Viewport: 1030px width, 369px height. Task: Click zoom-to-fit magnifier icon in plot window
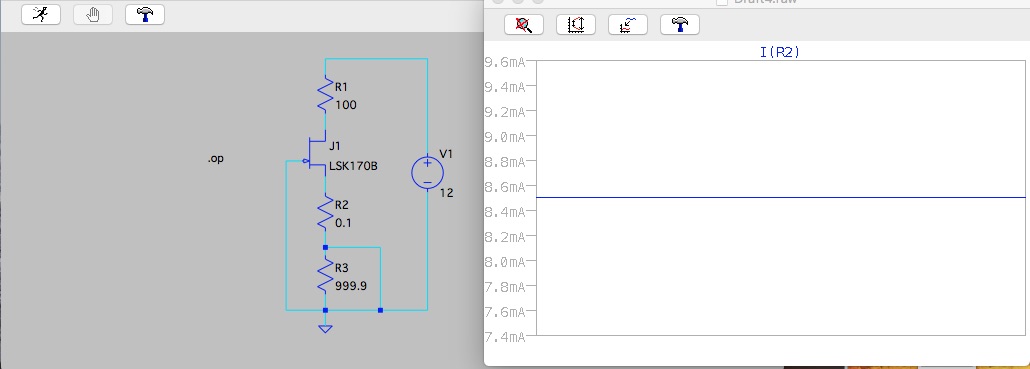pyautogui.click(x=524, y=25)
